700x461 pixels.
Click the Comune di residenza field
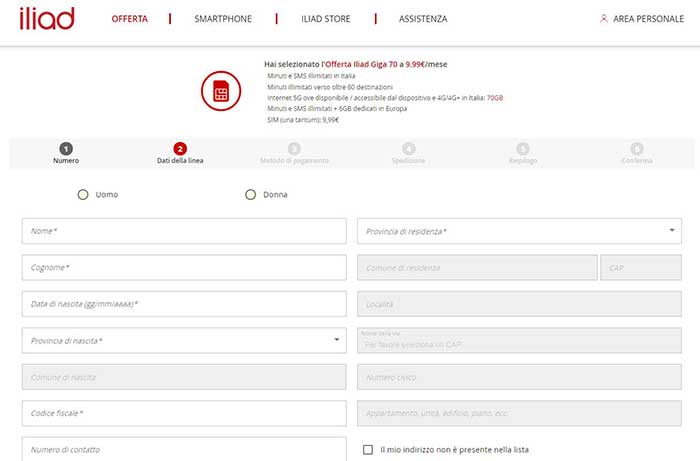(477, 267)
